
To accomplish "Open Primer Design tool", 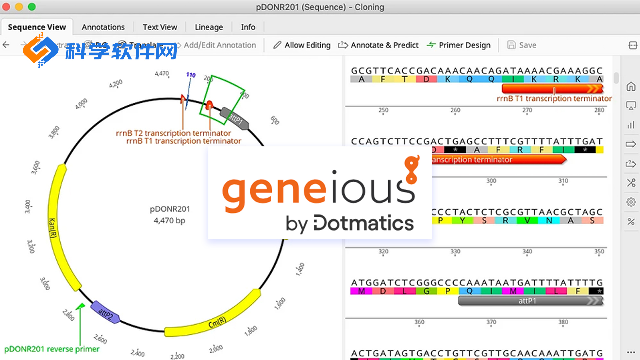I will pos(458,45).
